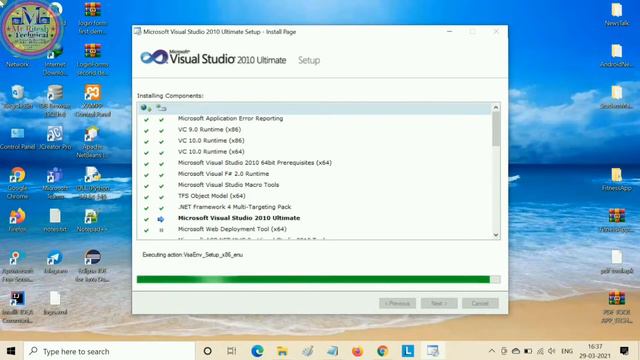Click ENG language indicator
The image size is (640, 360).
coord(567,351)
